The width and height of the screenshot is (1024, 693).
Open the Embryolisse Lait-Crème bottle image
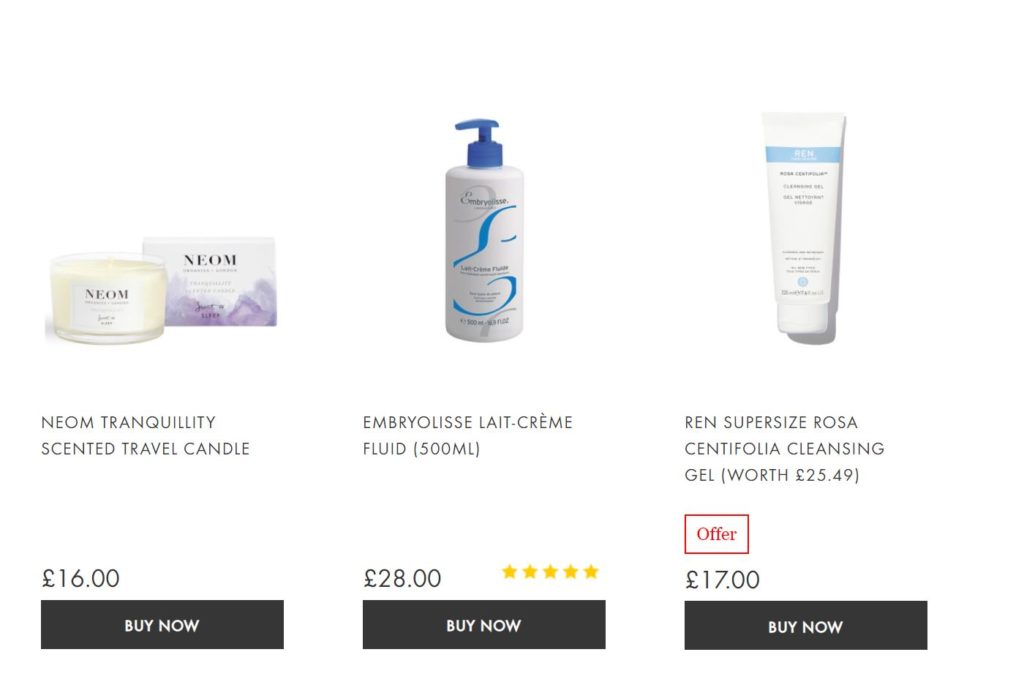484,230
